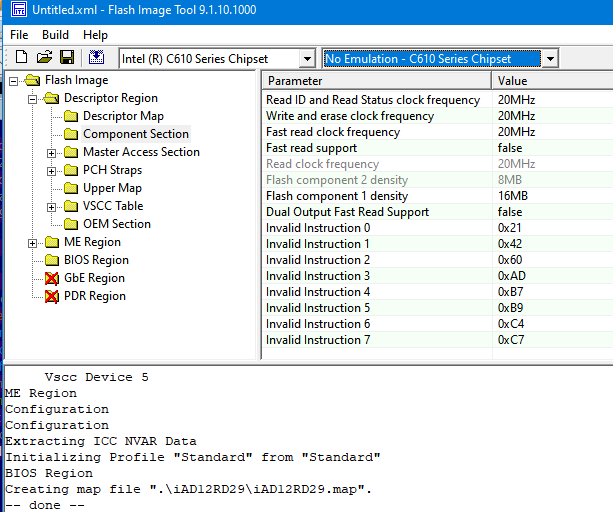Click the New file toolbar icon
The width and height of the screenshot is (613, 512).
pyautogui.click(x=22, y=58)
